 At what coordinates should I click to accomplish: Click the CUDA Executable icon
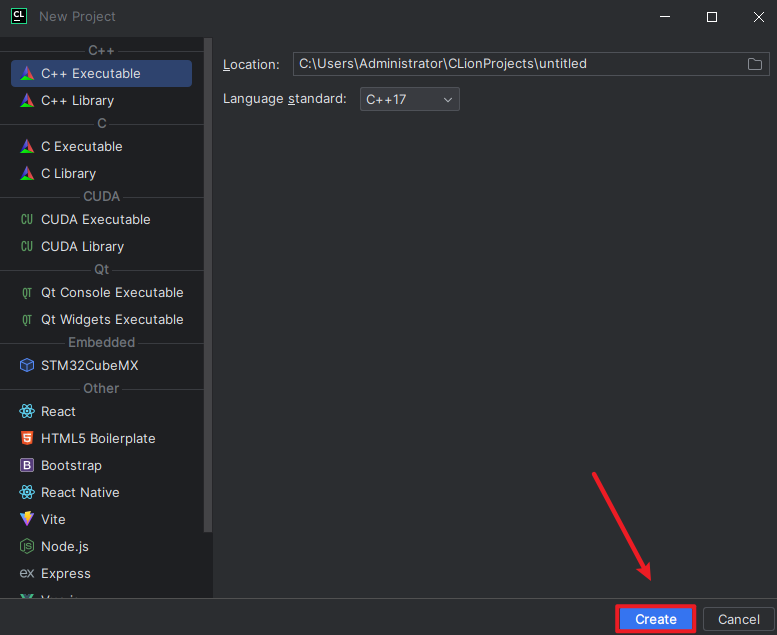click(x=27, y=220)
